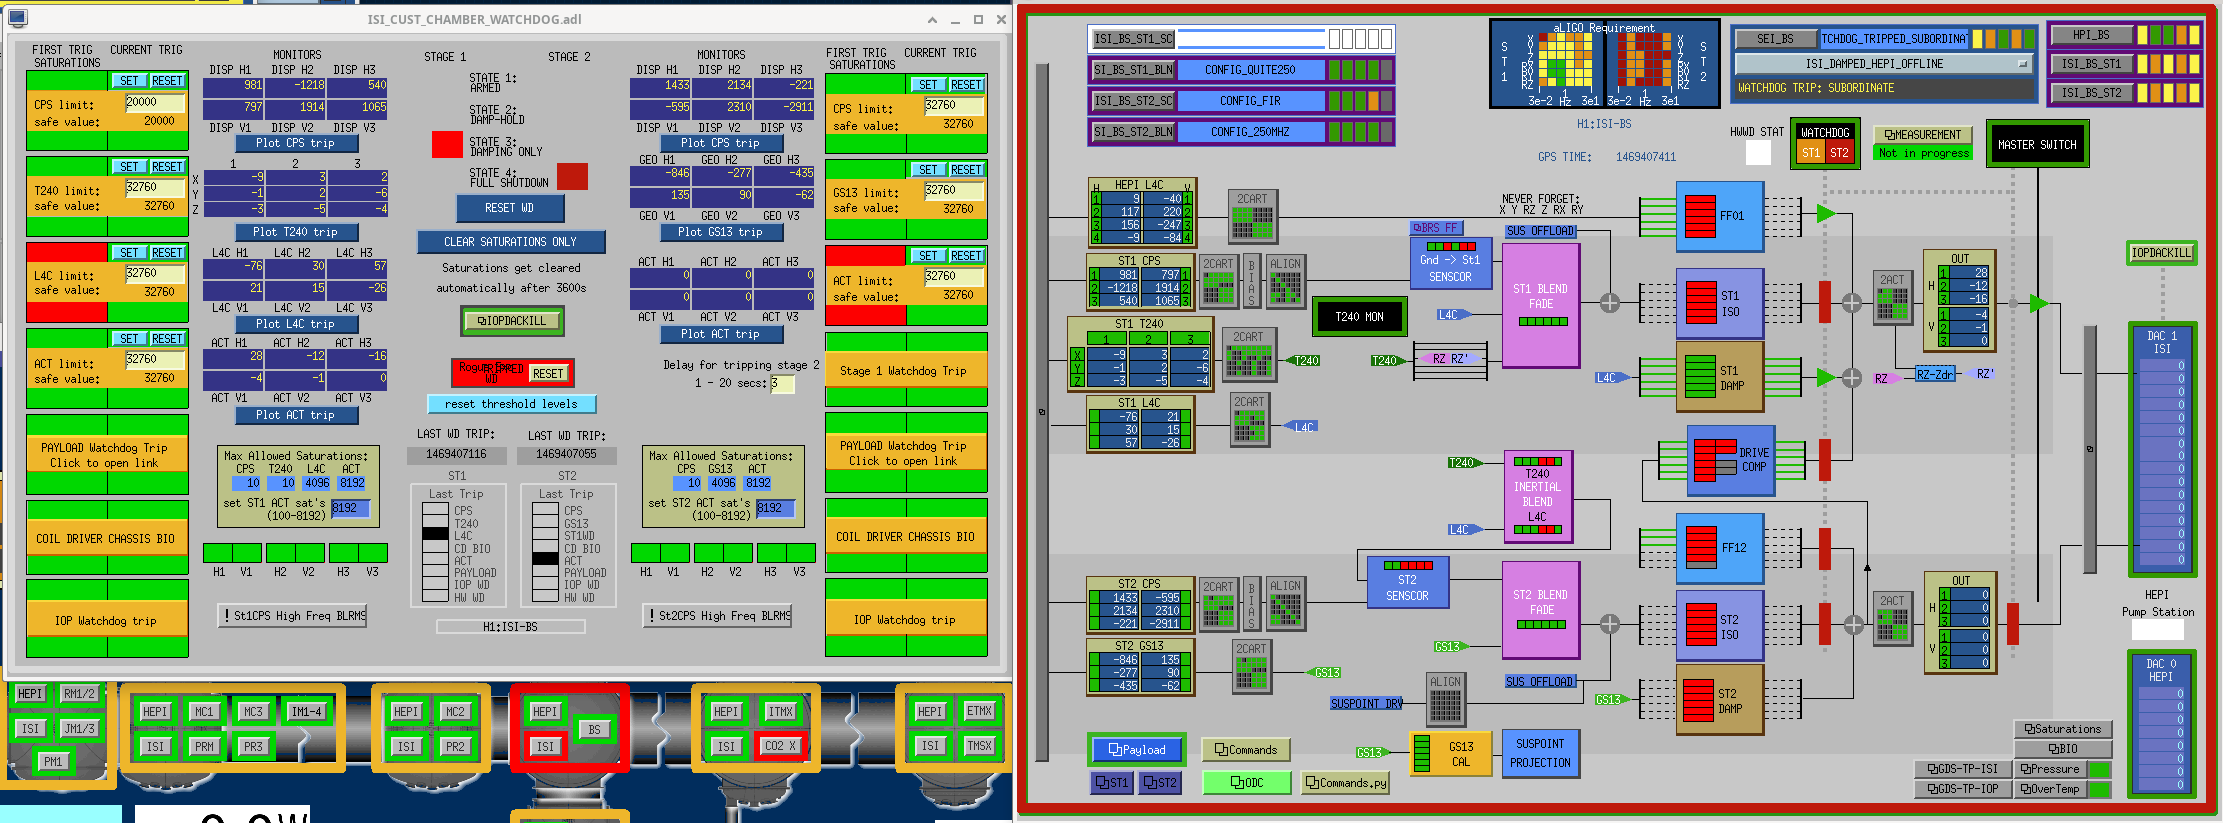Toggle the MASTER SWITCH
Image resolution: width=2223 pixels, height=823 pixels.
(x=2037, y=145)
